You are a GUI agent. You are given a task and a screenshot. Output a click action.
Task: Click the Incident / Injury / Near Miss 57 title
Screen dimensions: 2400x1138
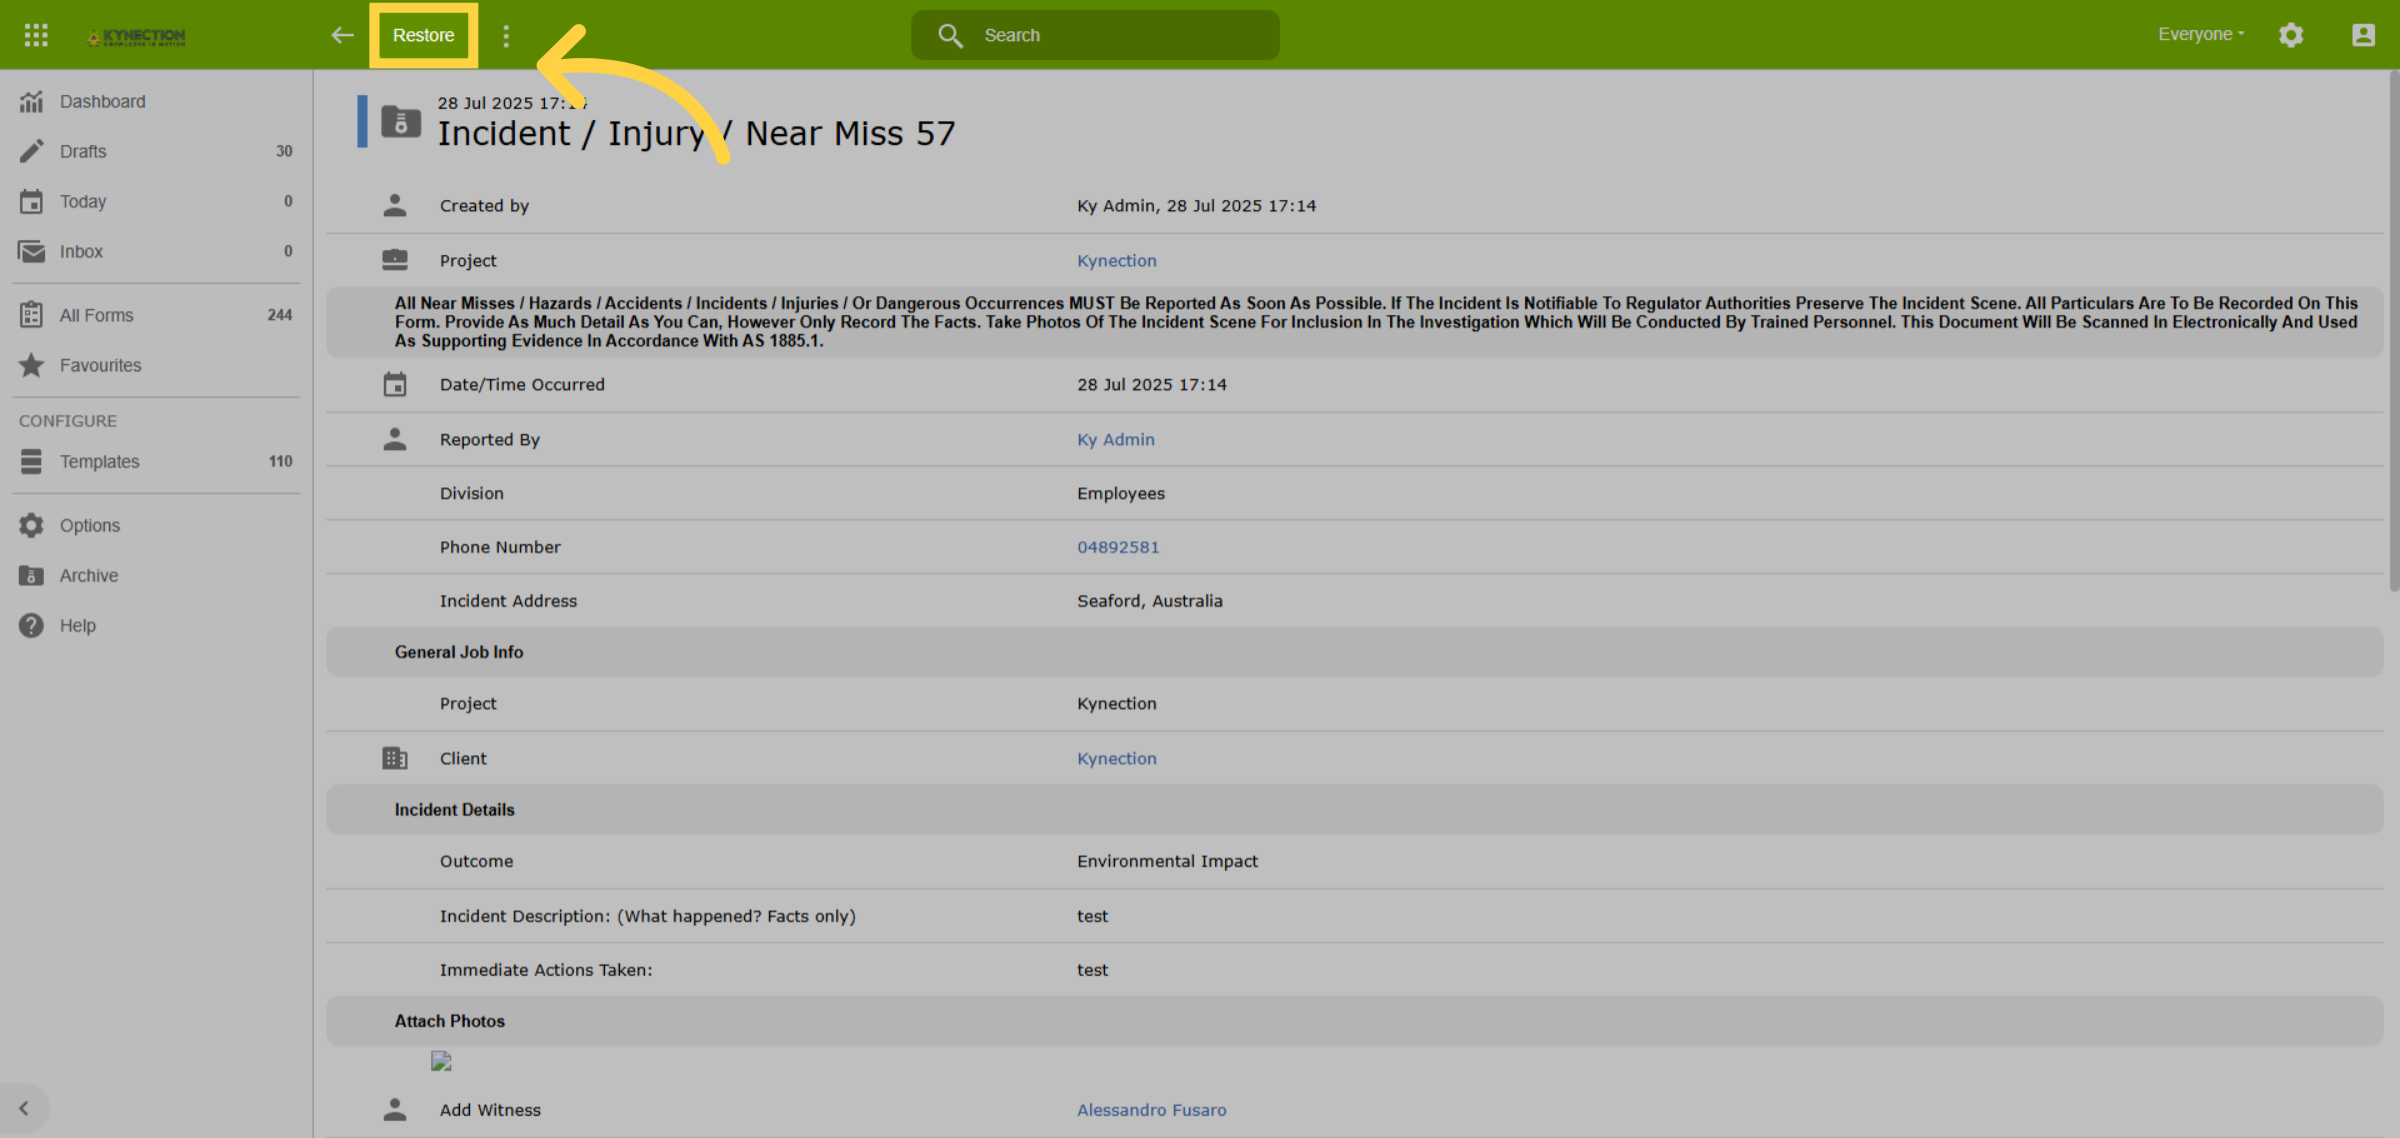click(697, 134)
